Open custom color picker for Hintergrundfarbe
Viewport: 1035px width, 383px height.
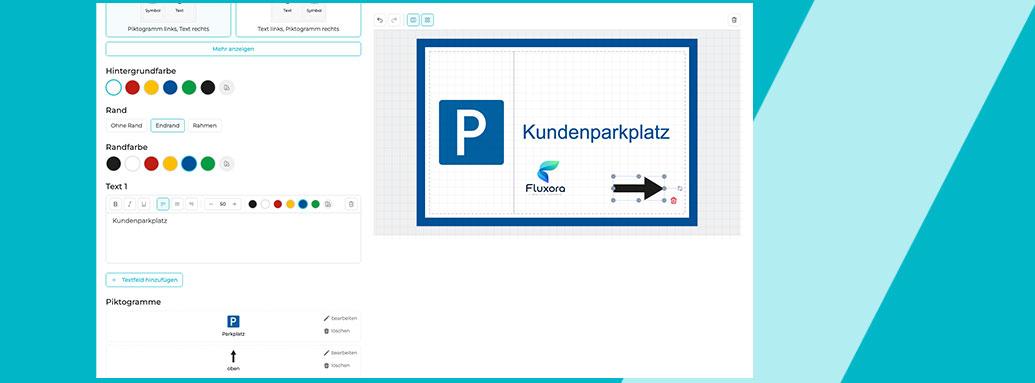click(226, 87)
